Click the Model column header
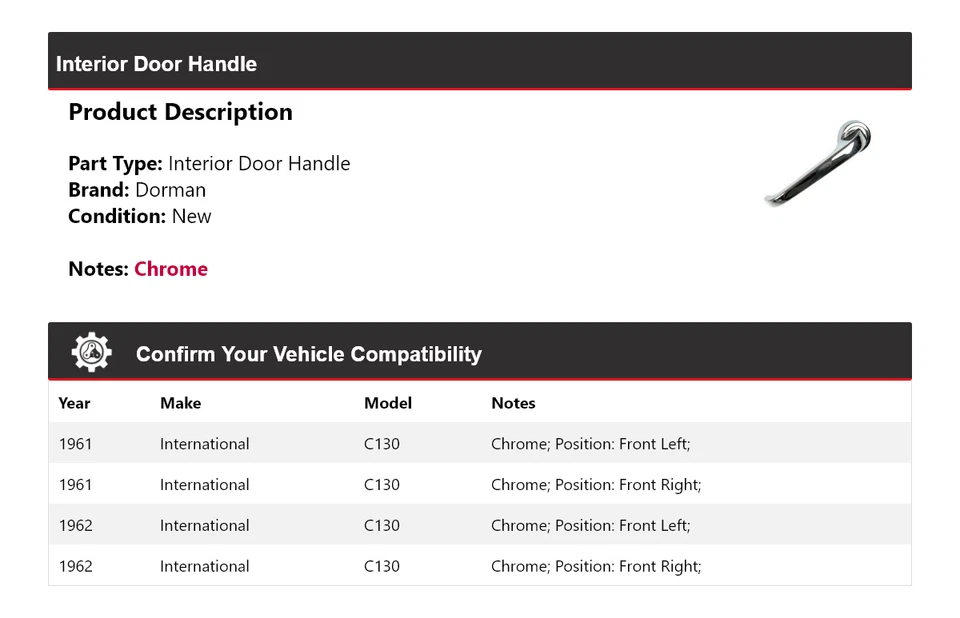 [388, 403]
